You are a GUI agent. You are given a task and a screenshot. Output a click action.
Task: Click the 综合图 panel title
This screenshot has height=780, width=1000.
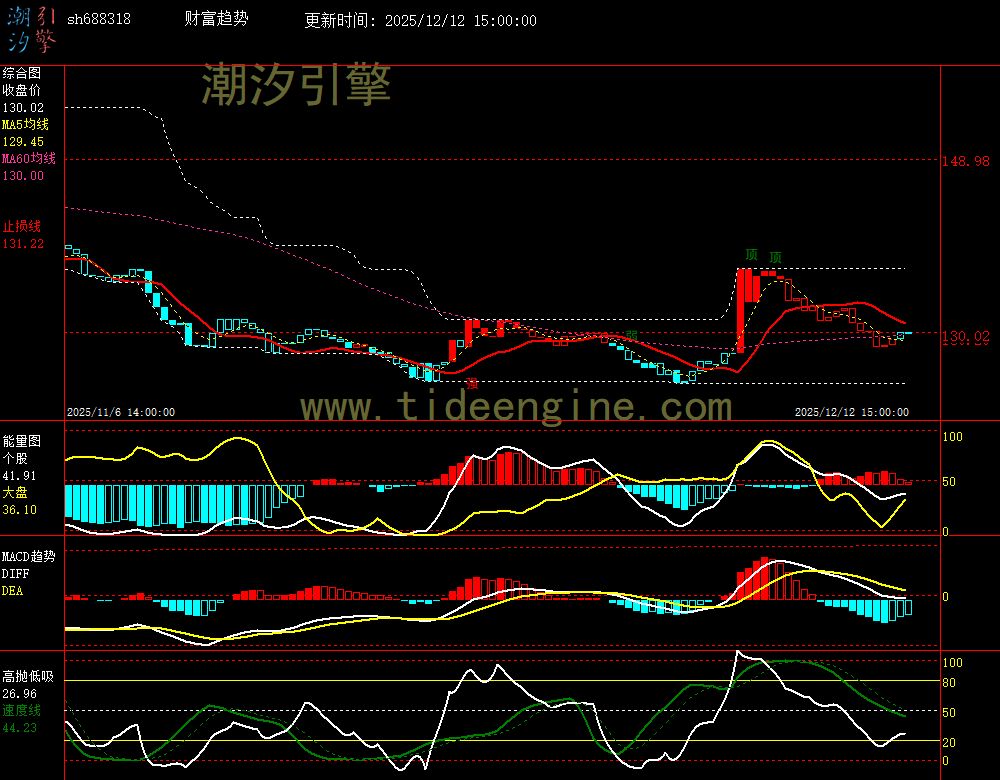[21, 73]
